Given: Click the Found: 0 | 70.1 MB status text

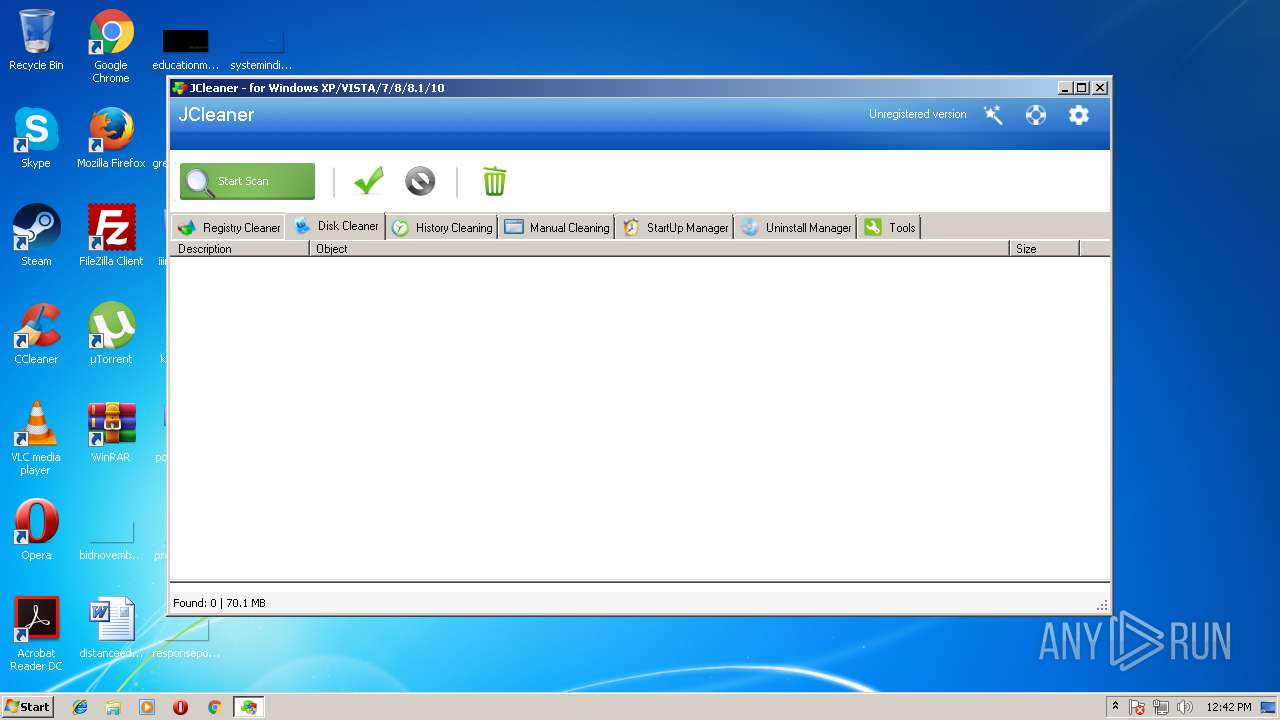Looking at the screenshot, I should (219, 603).
